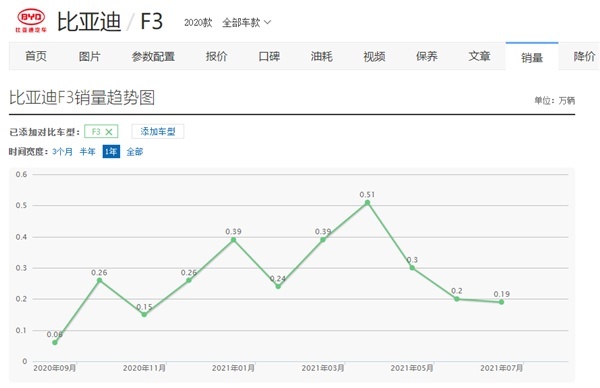The image size is (600, 388).
Task: Open the 油耗 tab
Action: [x=321, y=56]
